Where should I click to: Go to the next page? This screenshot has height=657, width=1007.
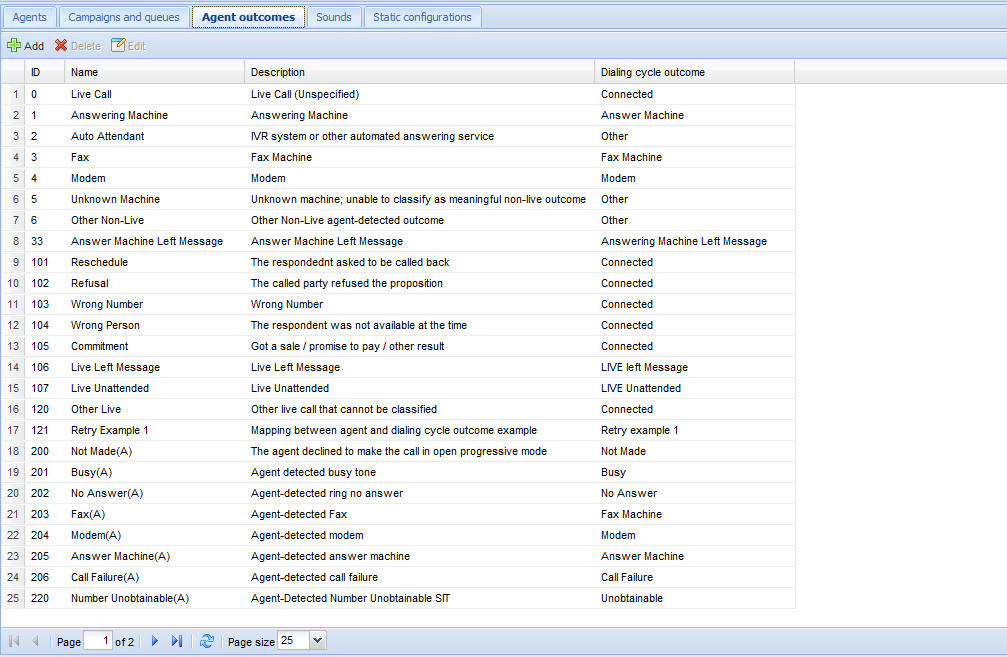click(155, 641)
